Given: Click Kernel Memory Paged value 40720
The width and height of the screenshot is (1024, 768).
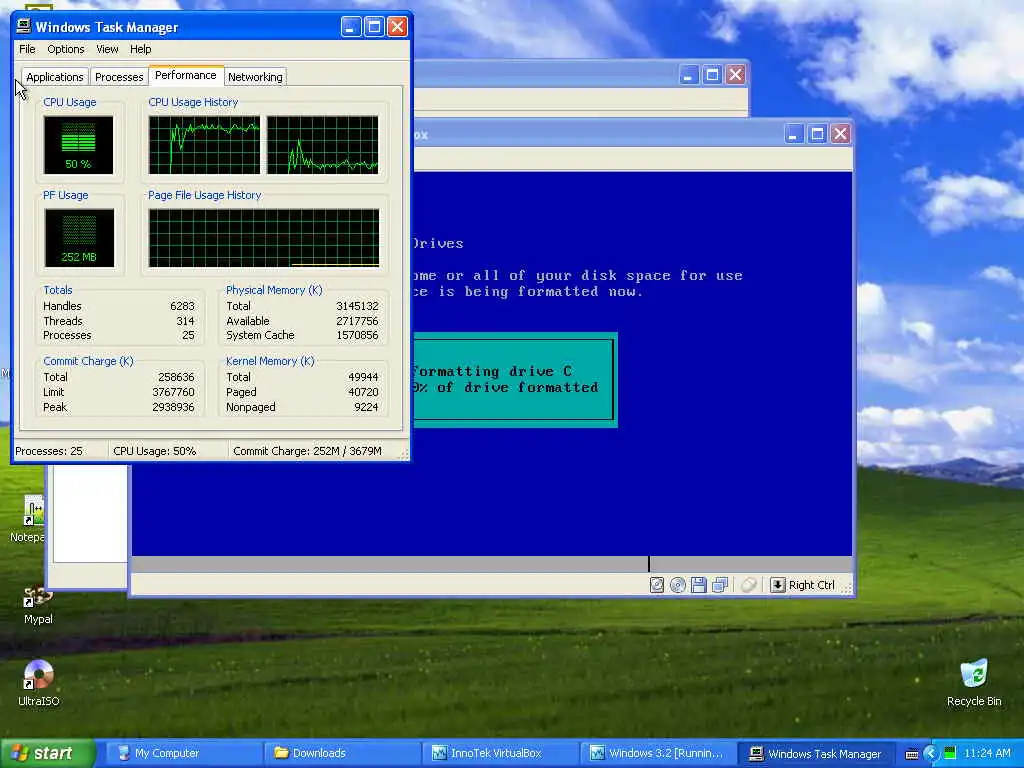Looking at the screenshot, I should (x=364, y=392).
